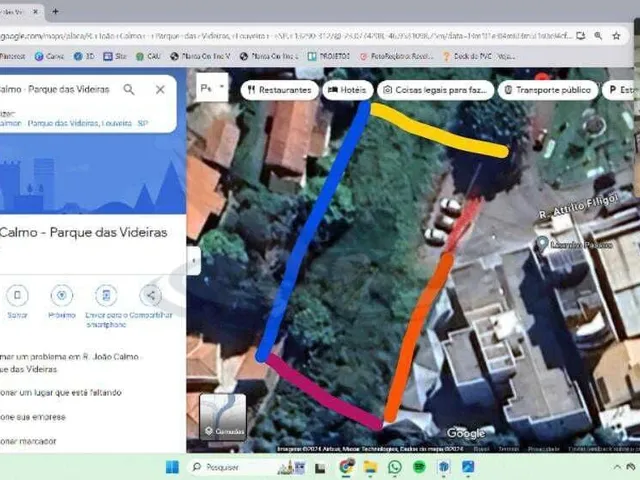Image resolution: width=640 pixels, height=480 pixels.
Task: Click the zoom magnifier icon in address bar
Action: click(x=598, y=36)
